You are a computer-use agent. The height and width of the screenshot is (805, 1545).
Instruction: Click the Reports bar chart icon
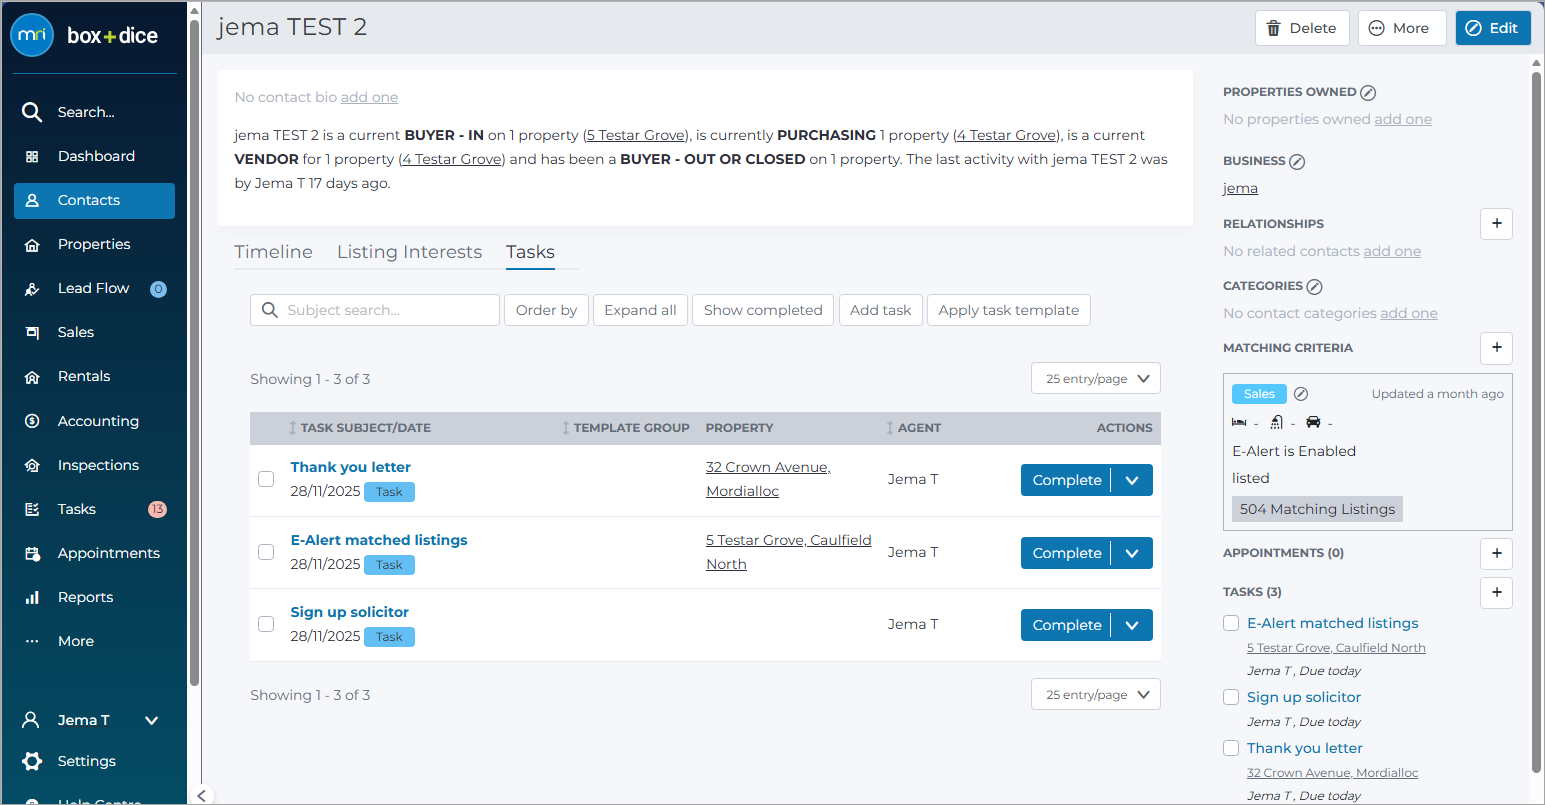(x=32, y=597)
